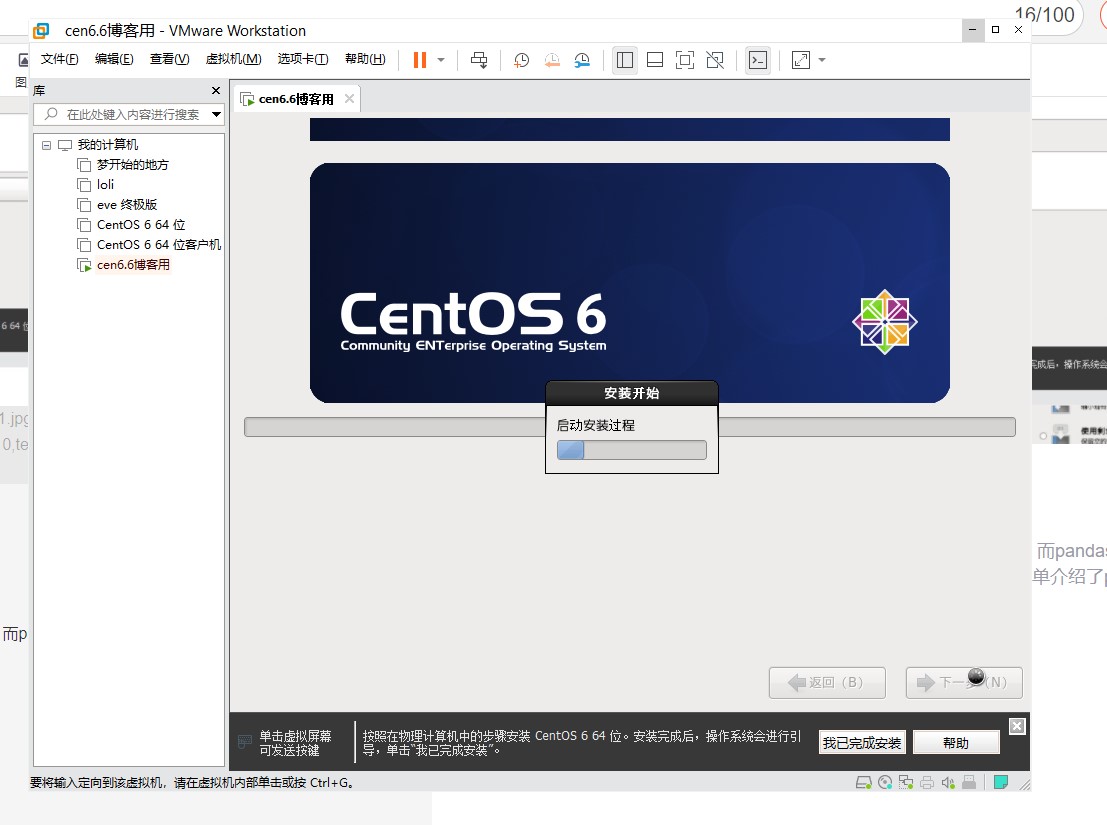Click the 下一步 (N) next button

click(964, 682)
